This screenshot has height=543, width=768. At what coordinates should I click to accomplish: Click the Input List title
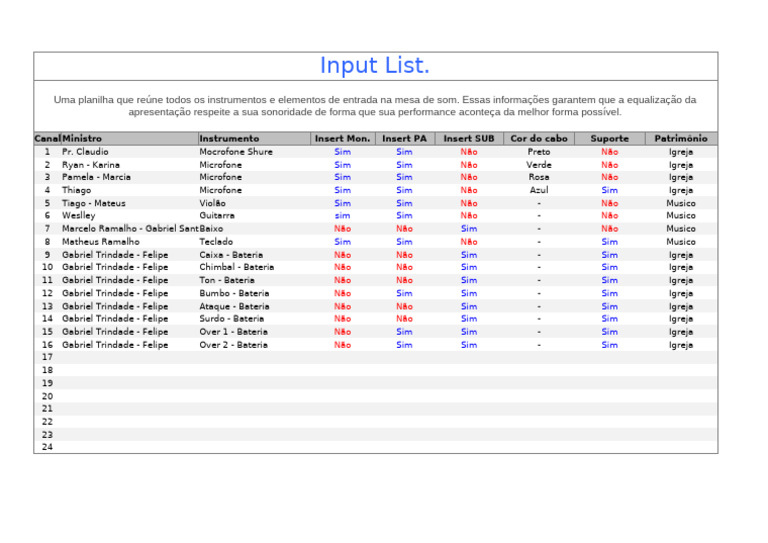coord(375,66)
